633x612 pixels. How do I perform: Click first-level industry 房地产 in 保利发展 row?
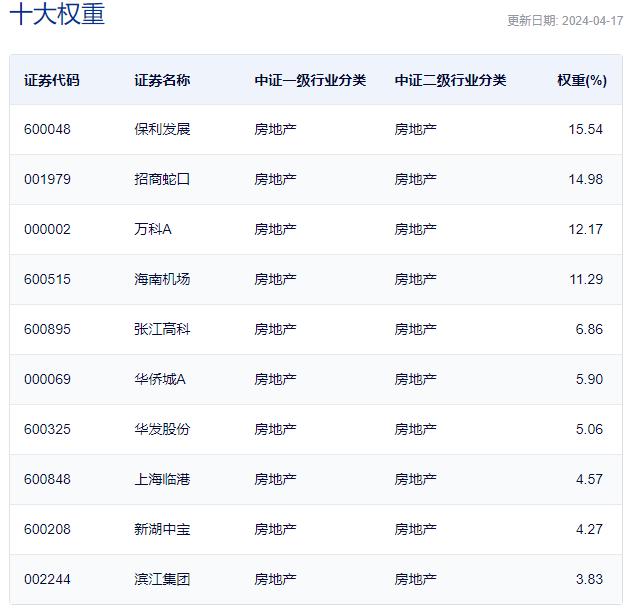coord(275,129)
